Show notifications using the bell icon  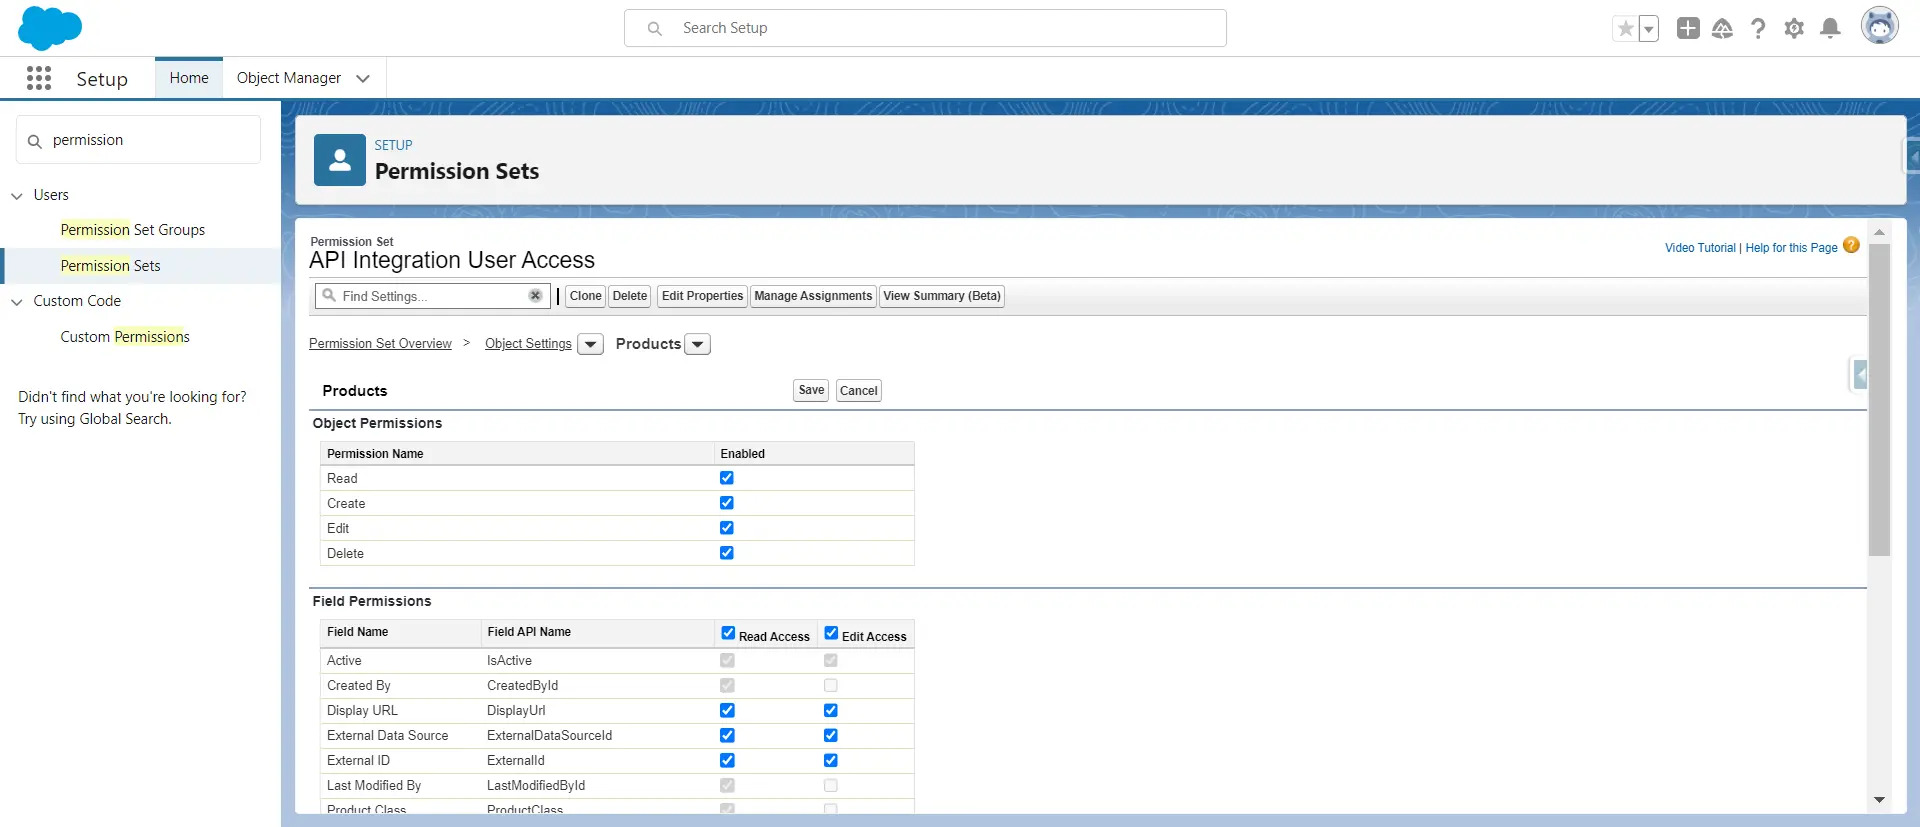[x=1830, y=28]
